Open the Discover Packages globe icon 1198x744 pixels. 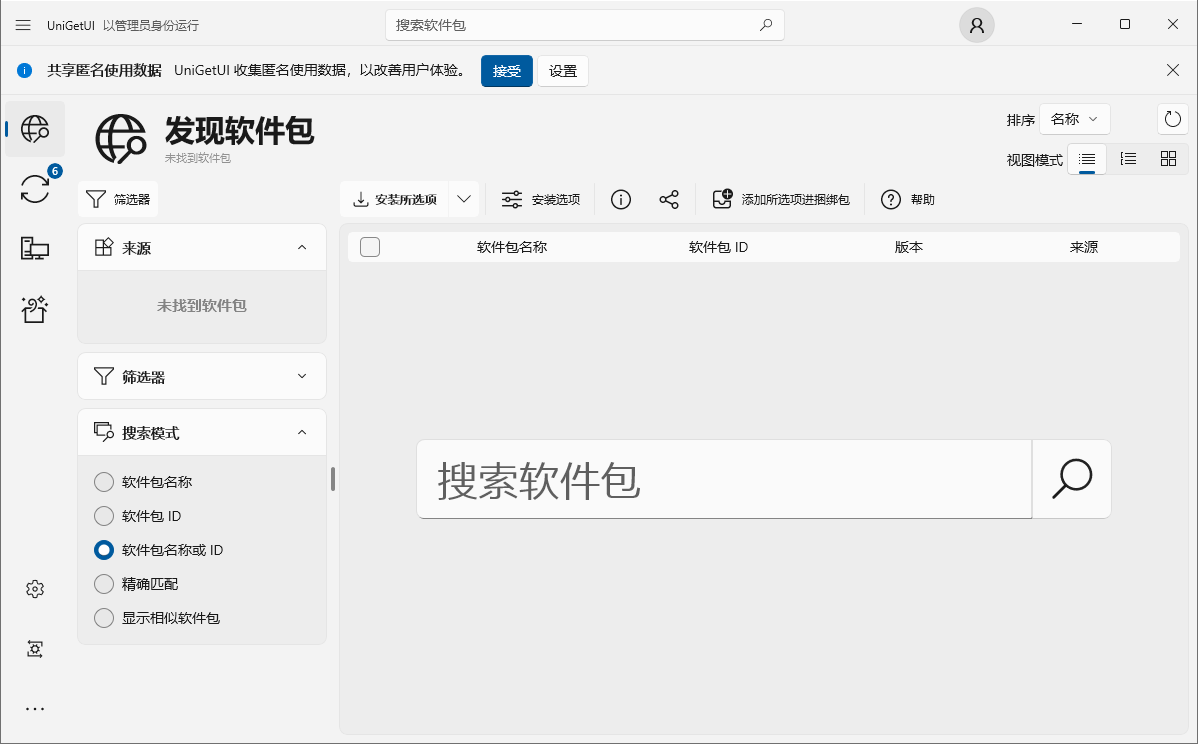click(35, 129)
